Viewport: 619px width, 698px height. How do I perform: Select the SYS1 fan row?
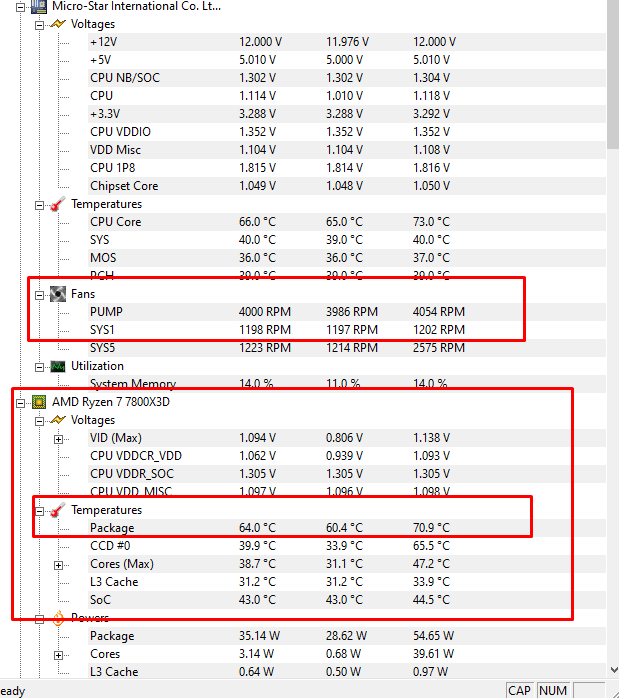tap(347, 330)
